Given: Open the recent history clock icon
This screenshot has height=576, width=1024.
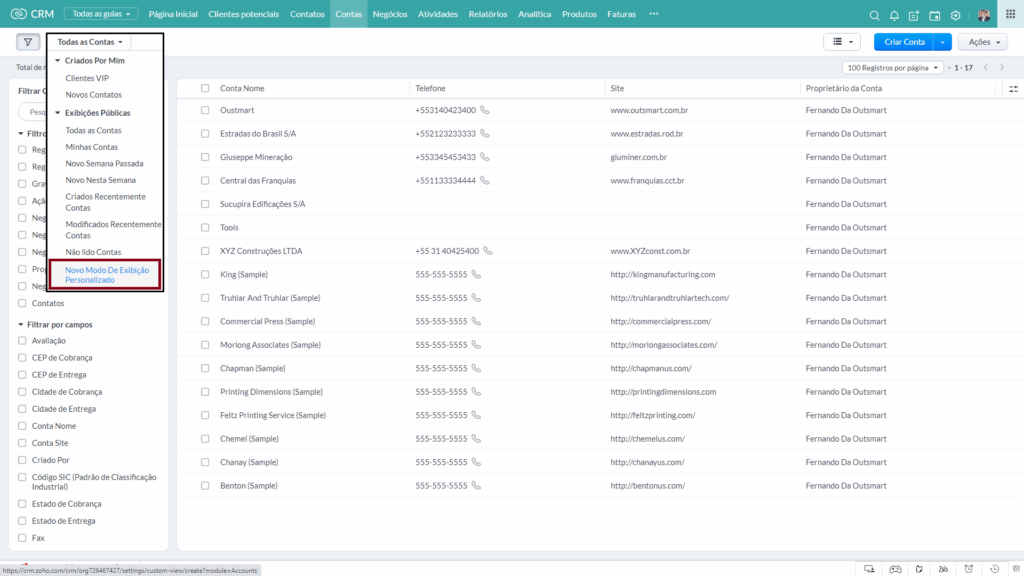Looking at the screenshot, I should tap(995, 569).
